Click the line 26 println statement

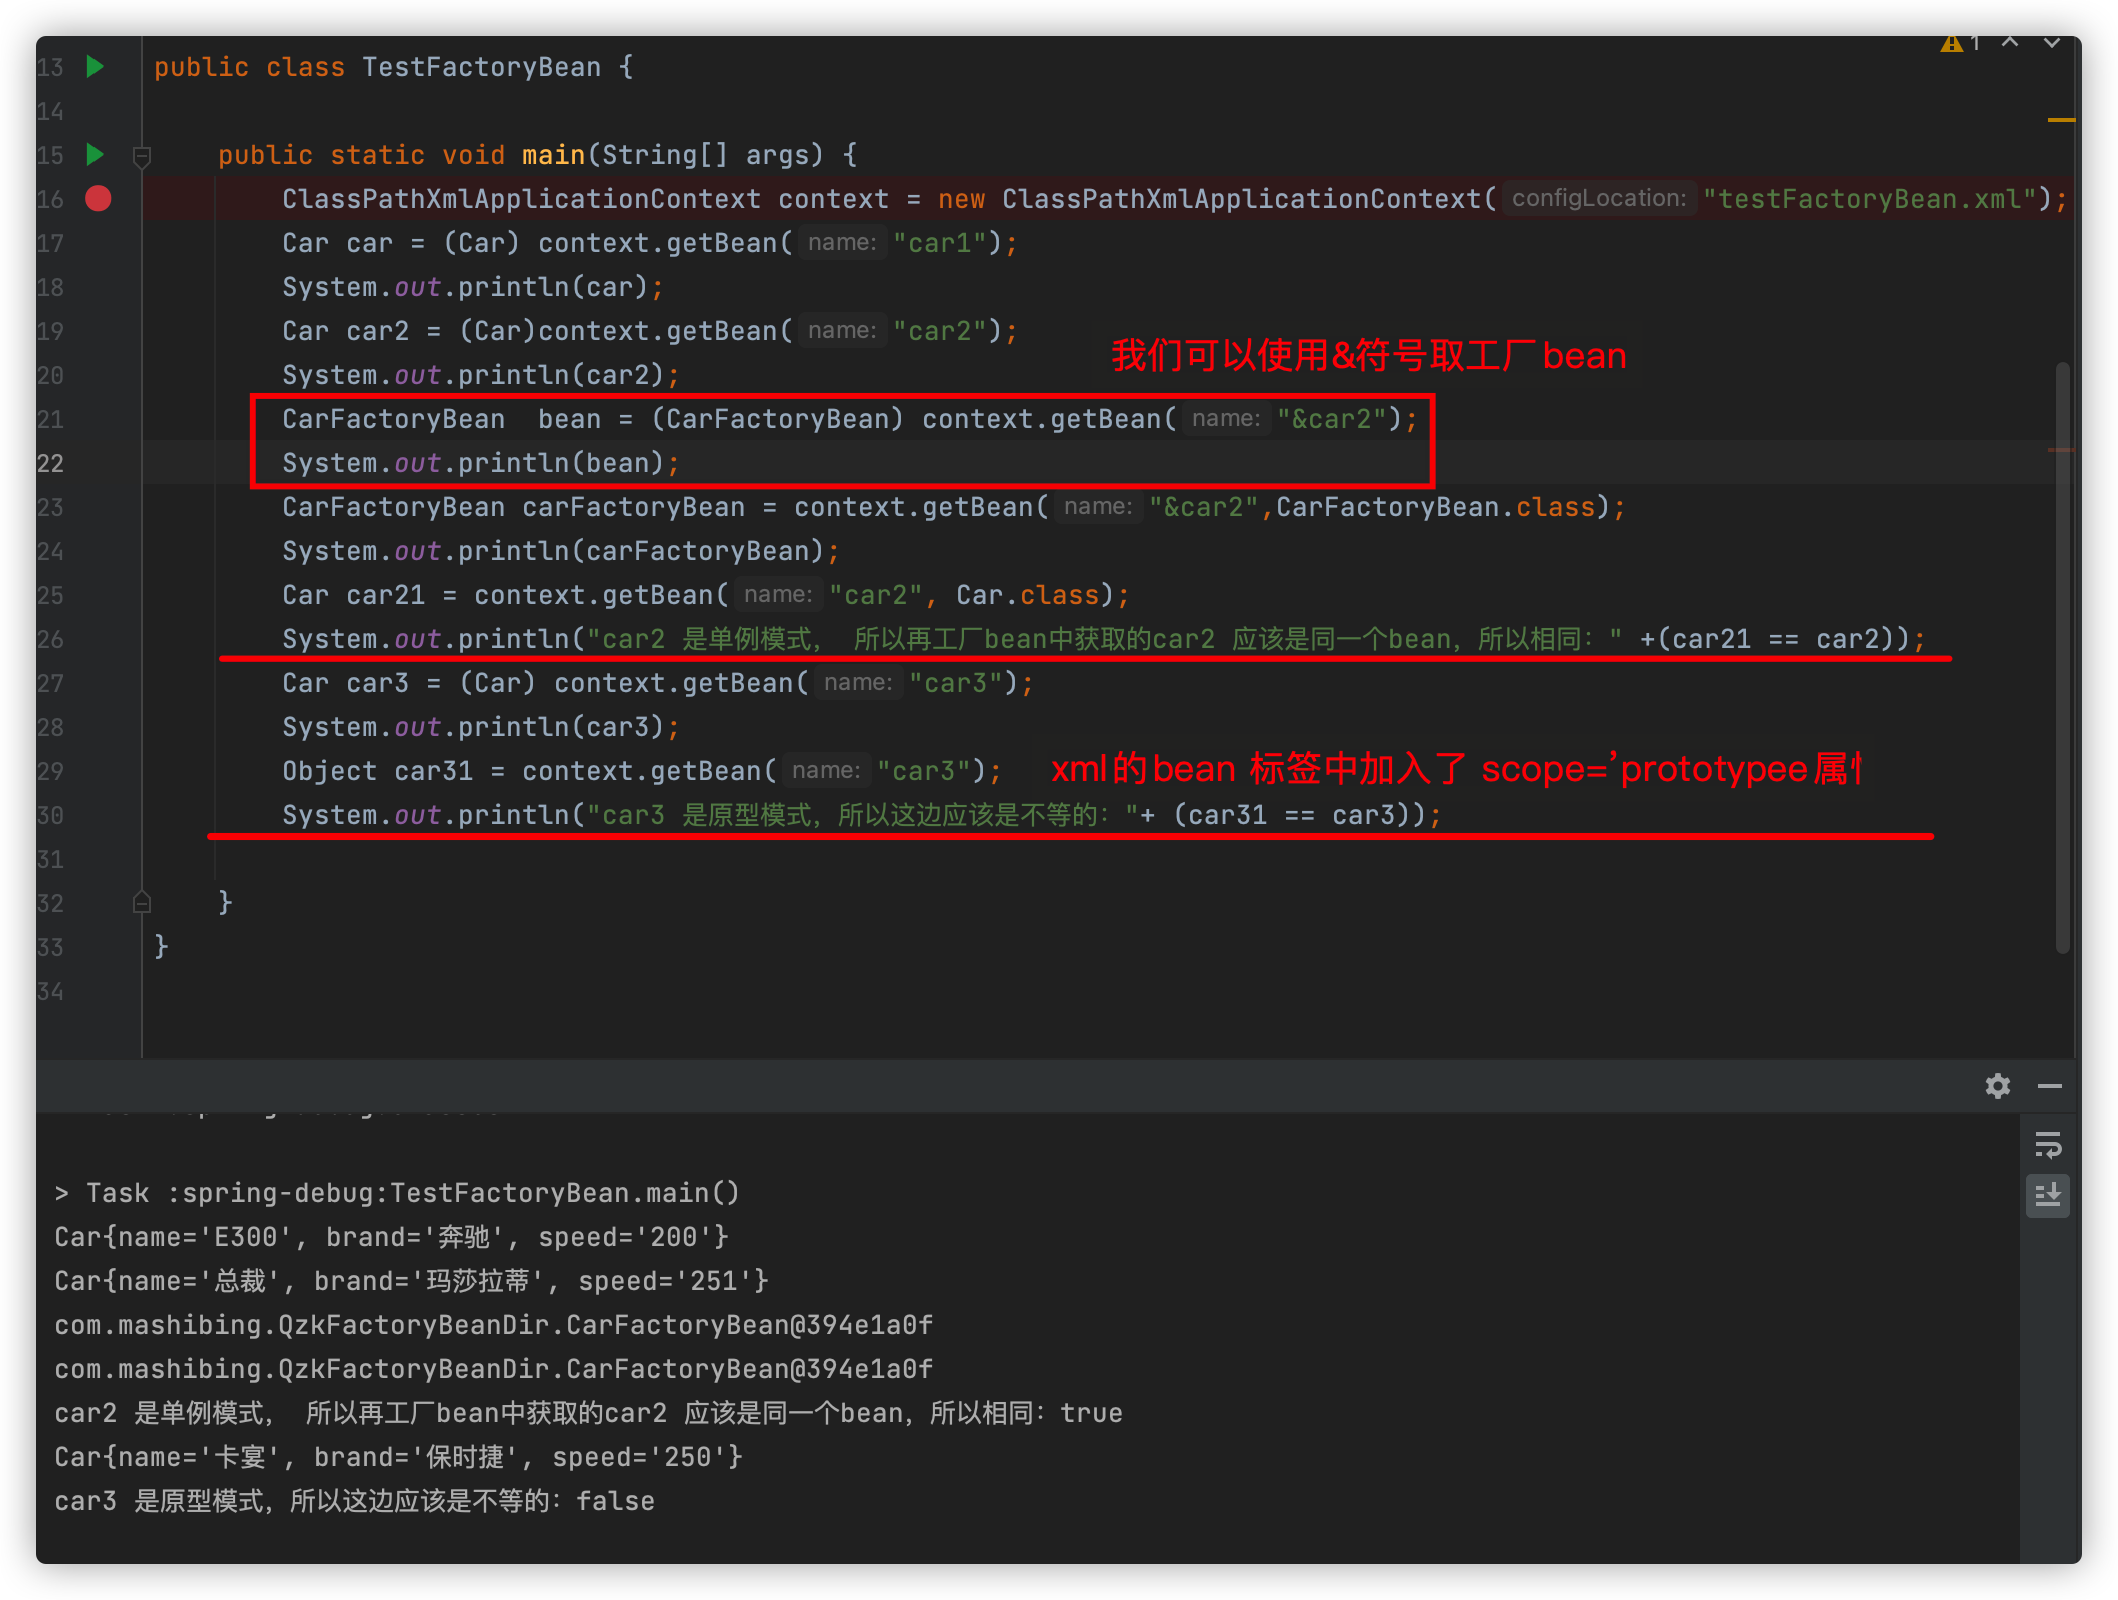(x=1104, y=639)
